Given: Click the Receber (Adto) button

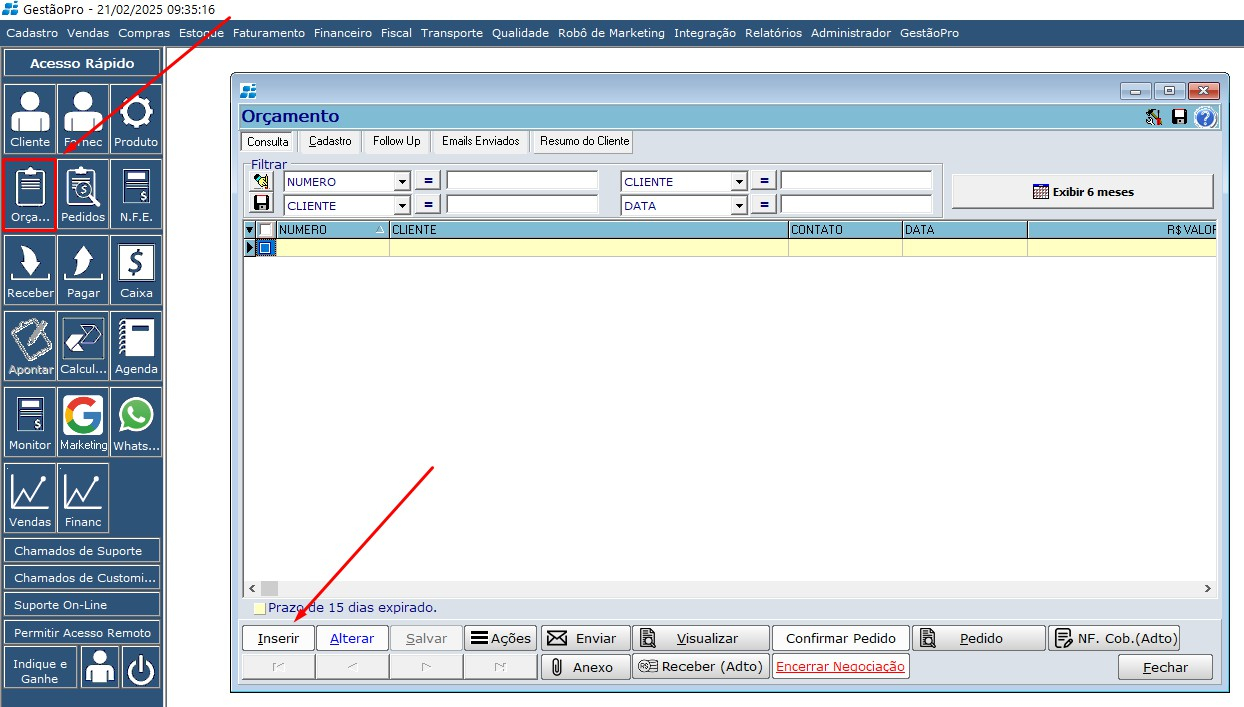Looking at the screenshot, I should (x=701, y=667).
